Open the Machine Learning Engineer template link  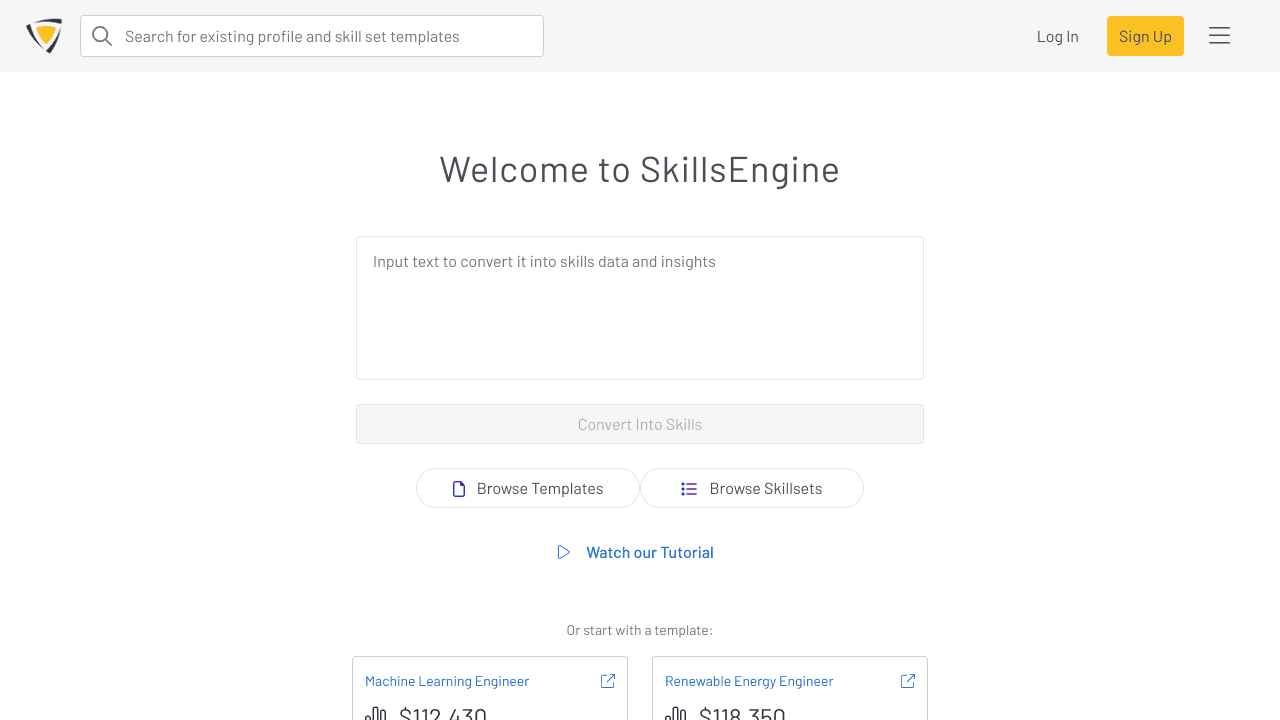[x=447, y=681]
